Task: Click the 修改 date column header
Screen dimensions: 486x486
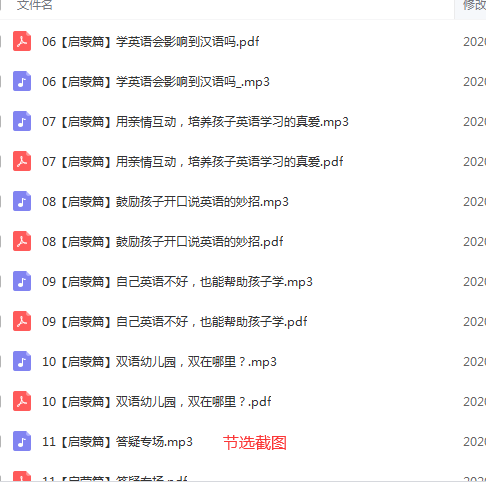Action: point(474,5)
